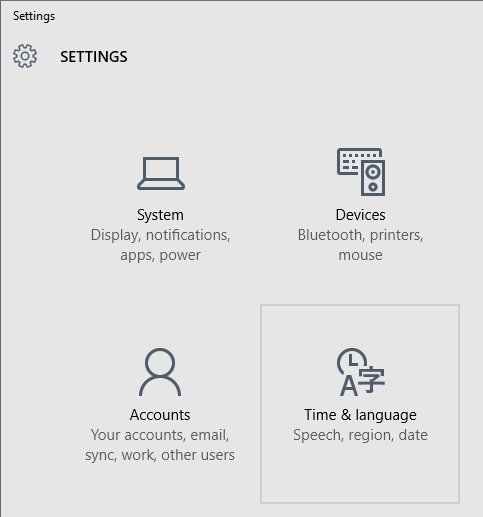483x517 pixels.
Task: Open System via the laptop icon
Action: (x=161, y=173)
